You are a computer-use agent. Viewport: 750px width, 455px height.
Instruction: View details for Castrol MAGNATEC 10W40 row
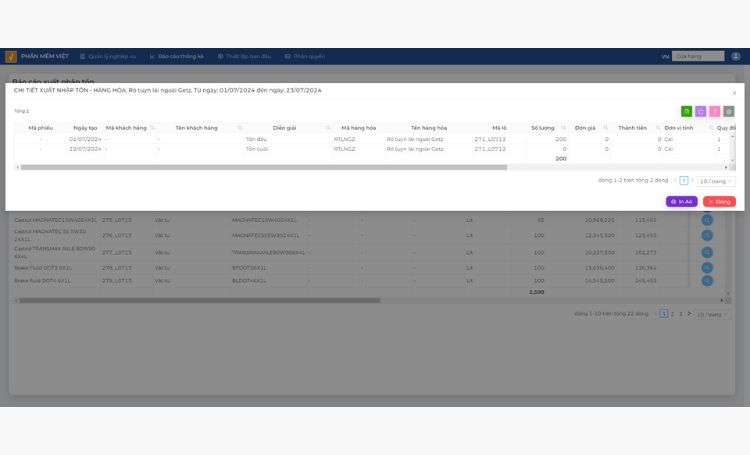tap(707, 220)
